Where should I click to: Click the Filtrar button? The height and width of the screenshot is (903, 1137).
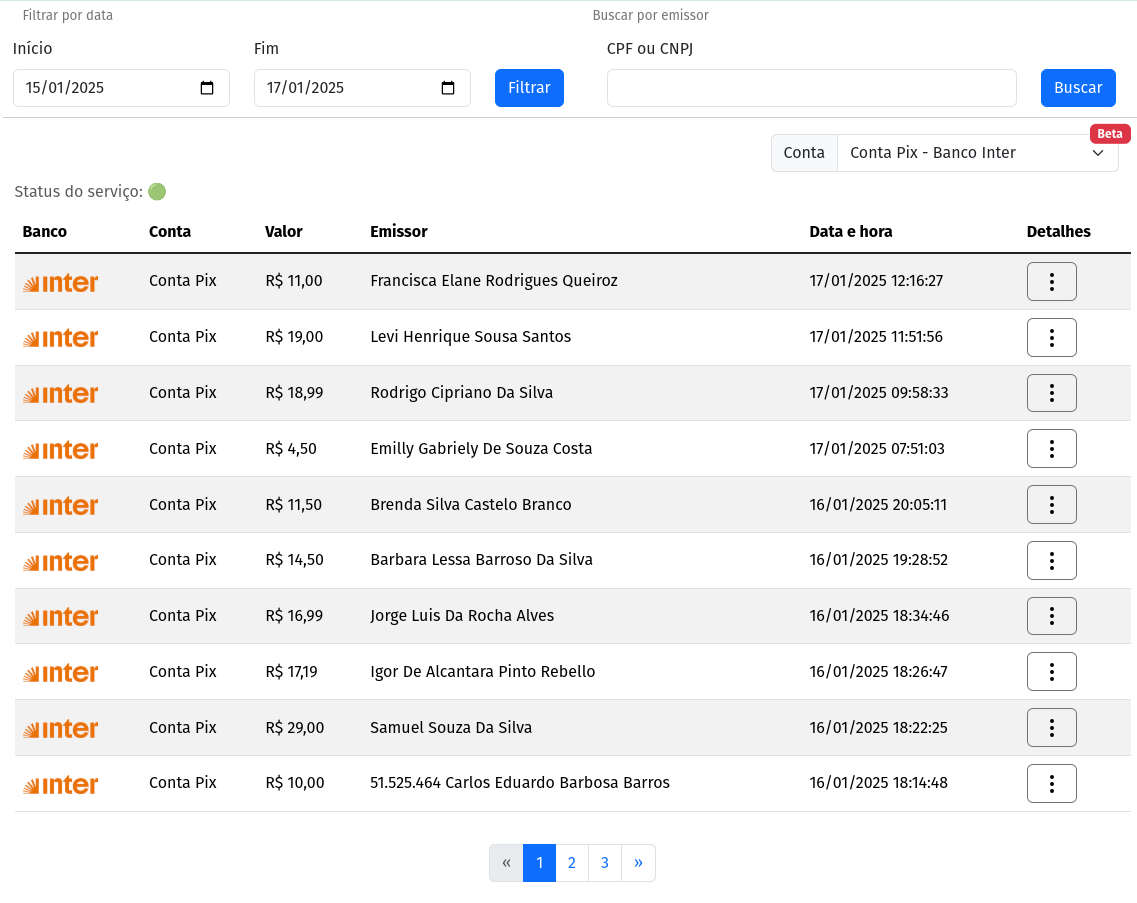pyautogui.click(x=529, y=88)
